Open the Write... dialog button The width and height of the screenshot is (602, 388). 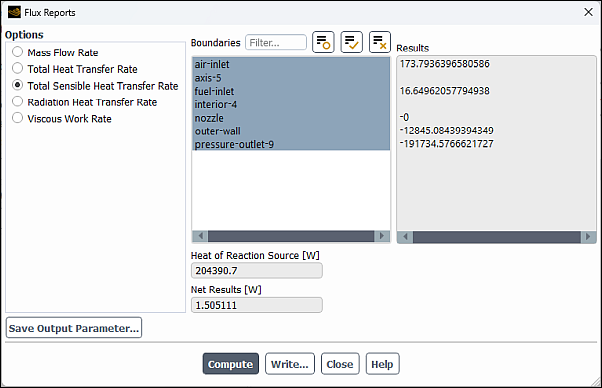tap(290, 364)
